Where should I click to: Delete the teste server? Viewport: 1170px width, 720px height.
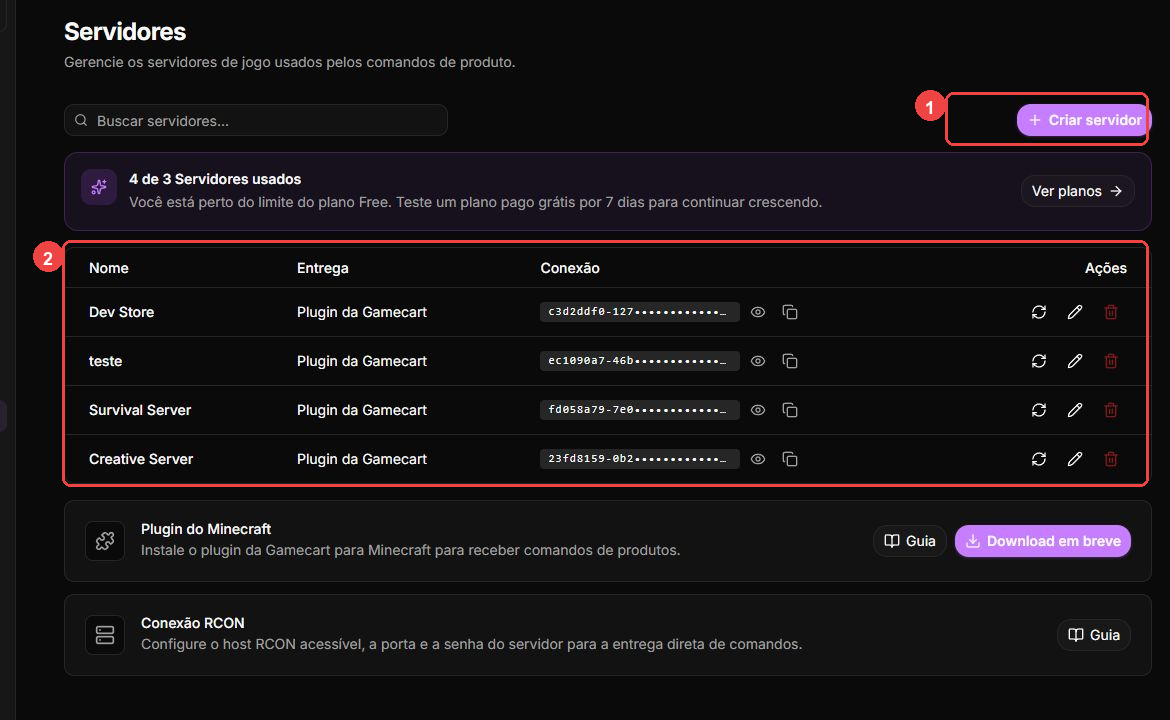coord(1111,361)
